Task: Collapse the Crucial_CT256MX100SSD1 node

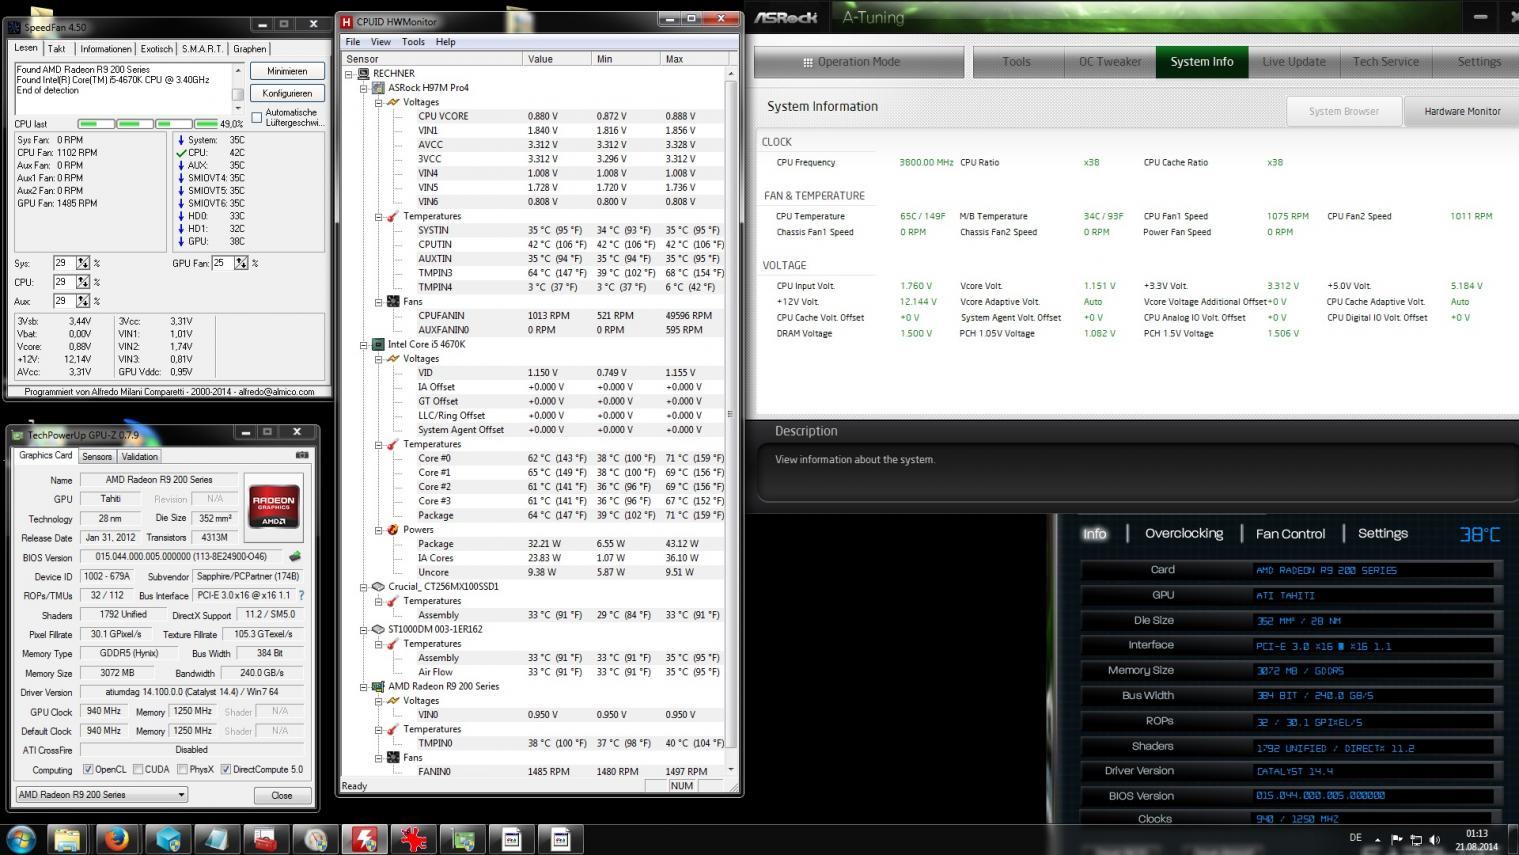Action: pos(364,587)
